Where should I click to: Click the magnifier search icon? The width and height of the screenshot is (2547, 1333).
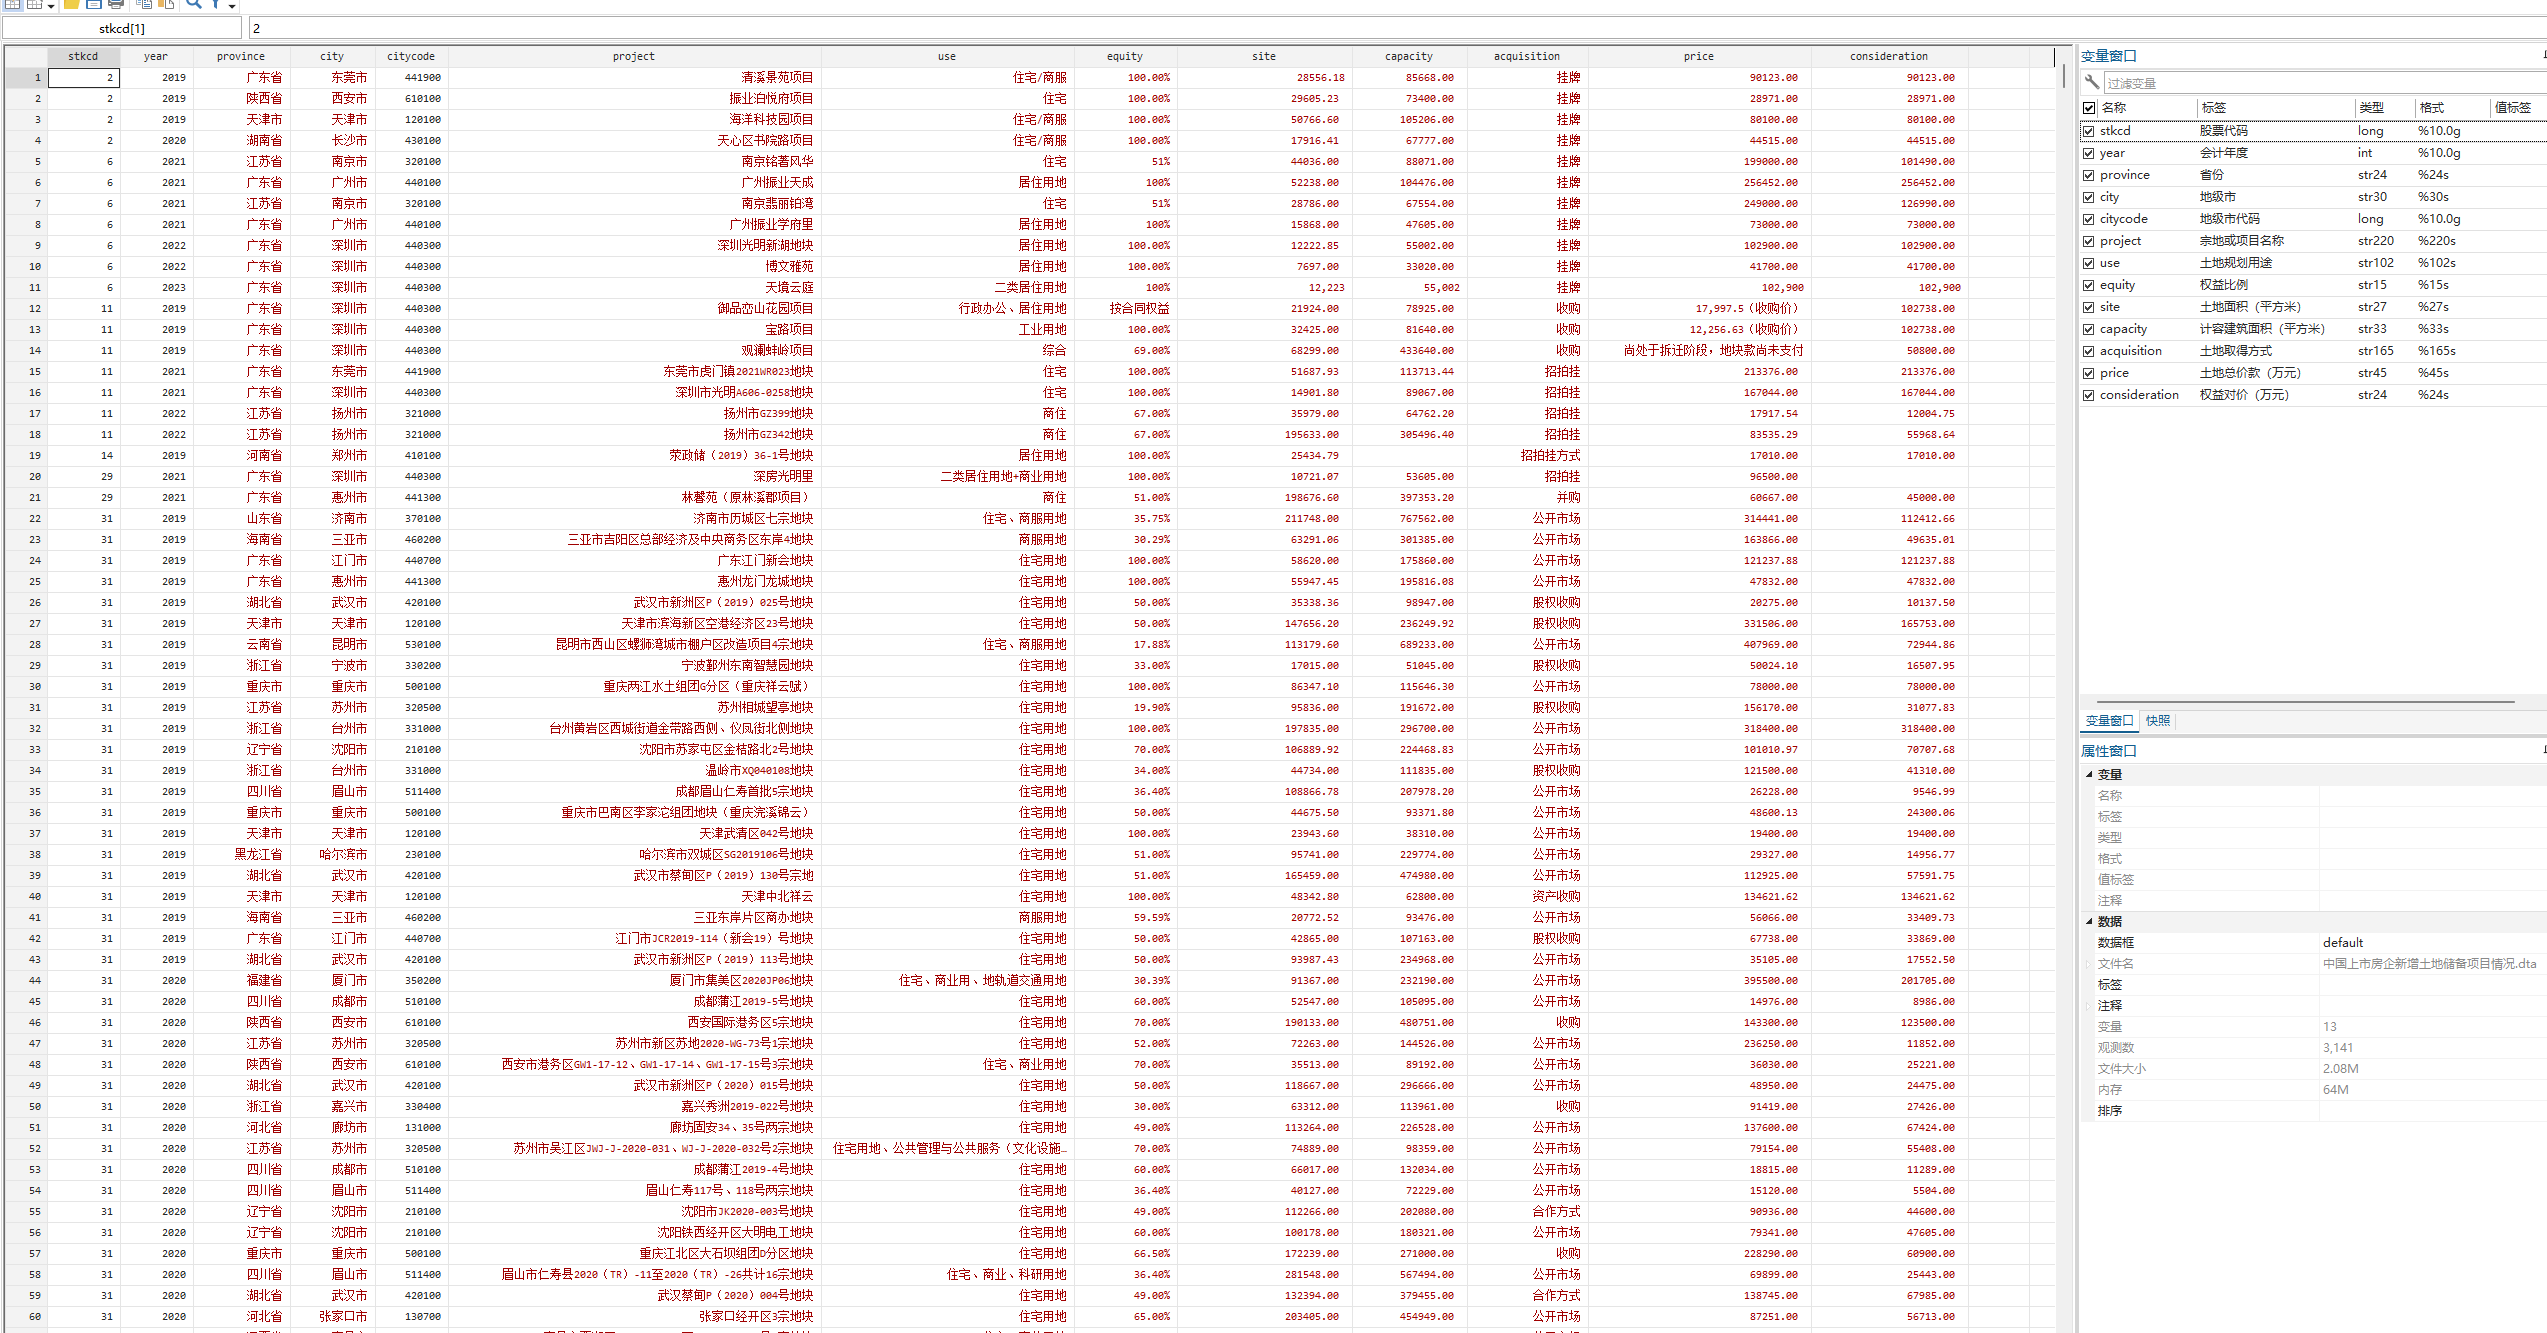point(194,4)
